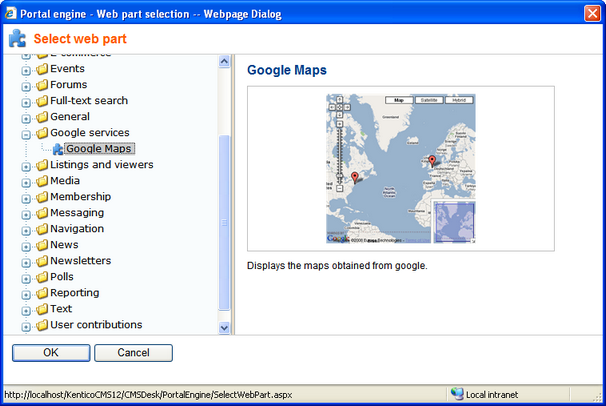Select the Google services category label
The image size is (606, 406).
(x=90, y=133)
